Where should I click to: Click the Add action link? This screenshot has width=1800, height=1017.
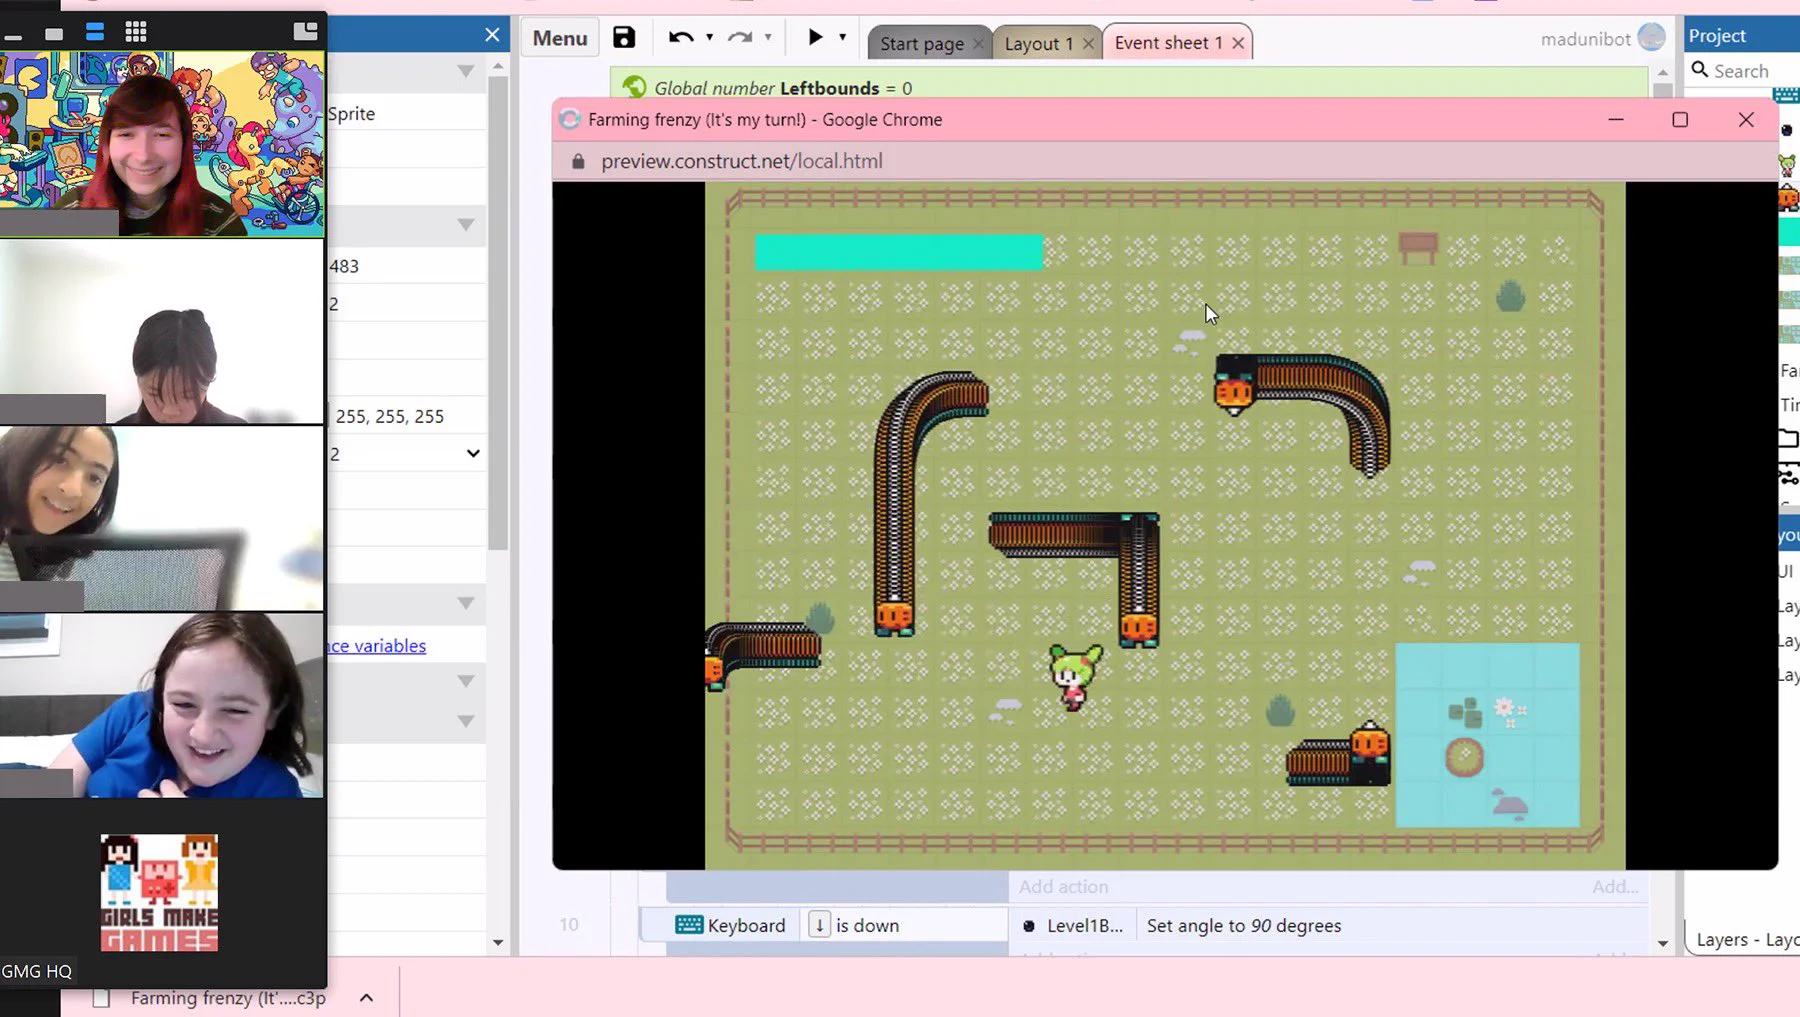1063,887
